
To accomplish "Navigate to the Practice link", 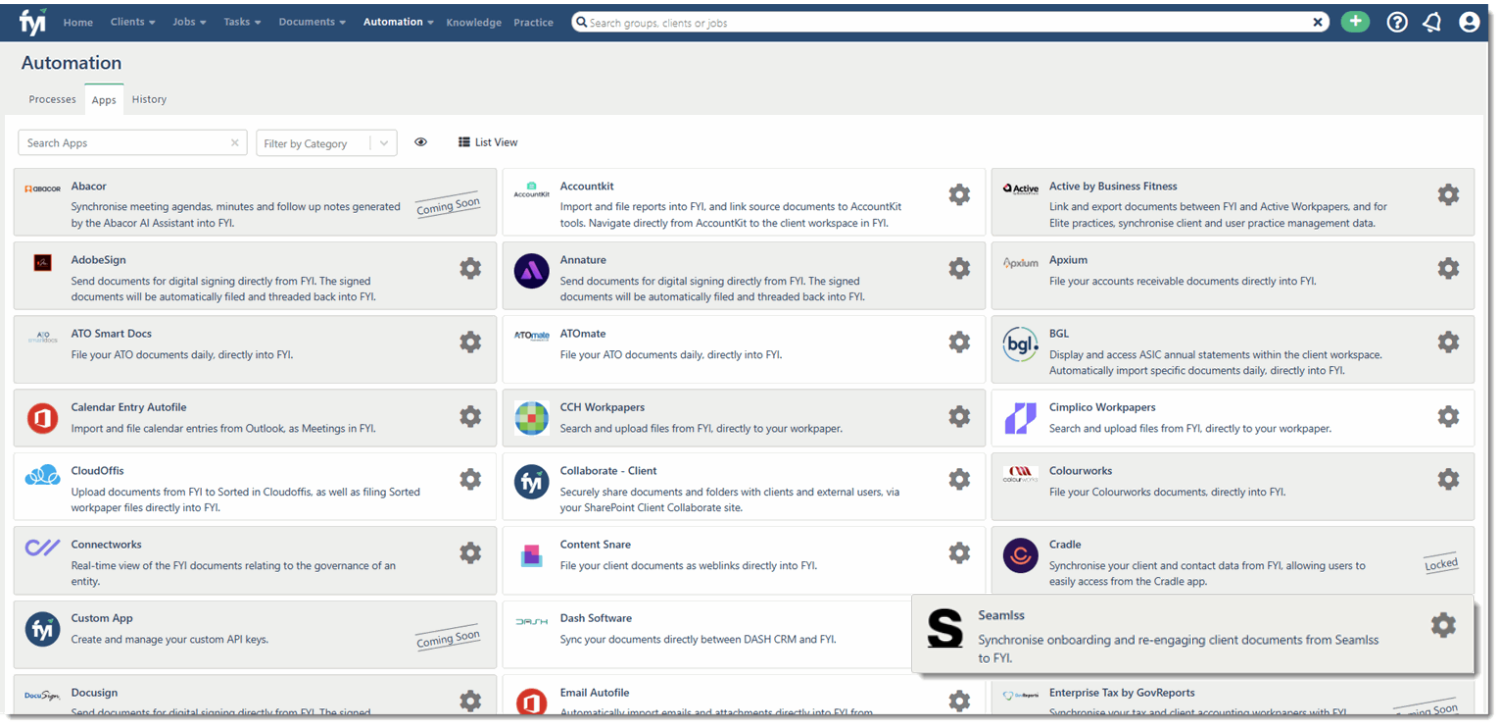I will [x=533, y=22].
